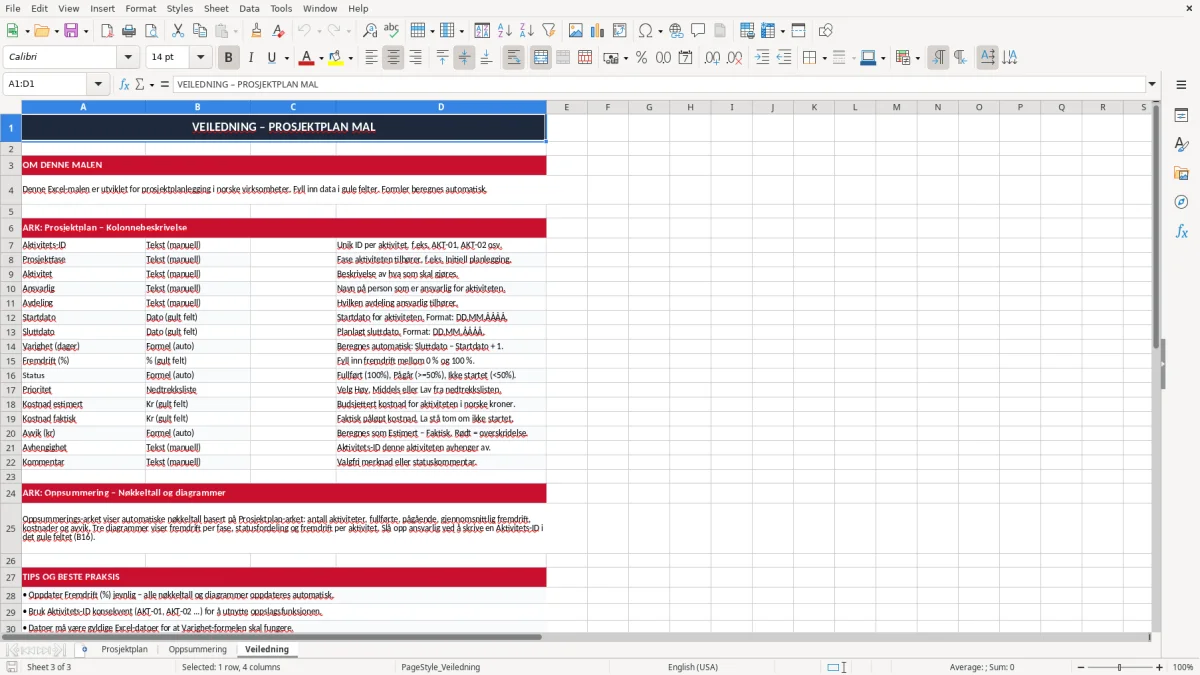Open the Data menu
Screen dimensions: 1200x675
249,8
